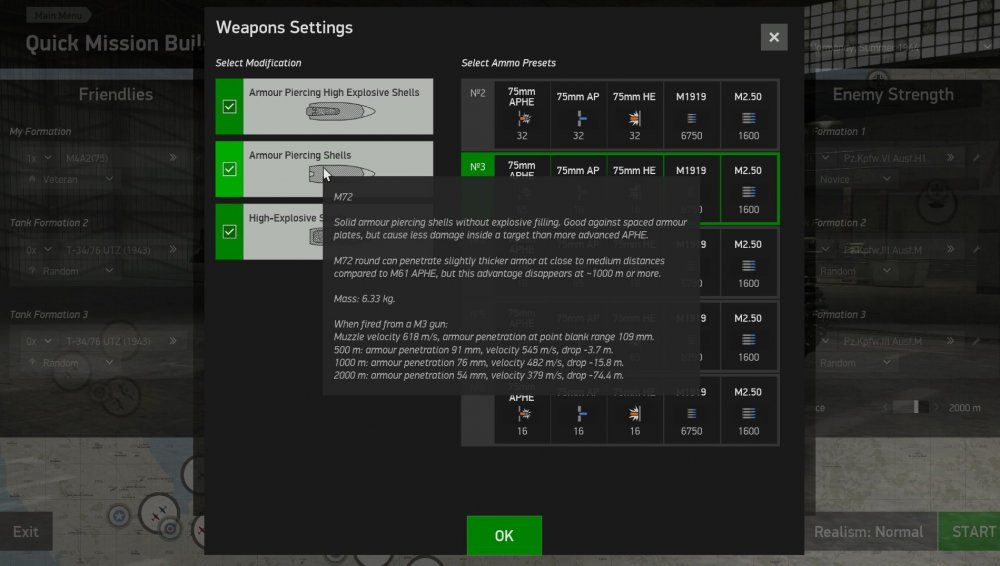Click M1919 label in preset №3
Screen dimensions: 1000x566
pyautogui.click(x=691, y=170)
